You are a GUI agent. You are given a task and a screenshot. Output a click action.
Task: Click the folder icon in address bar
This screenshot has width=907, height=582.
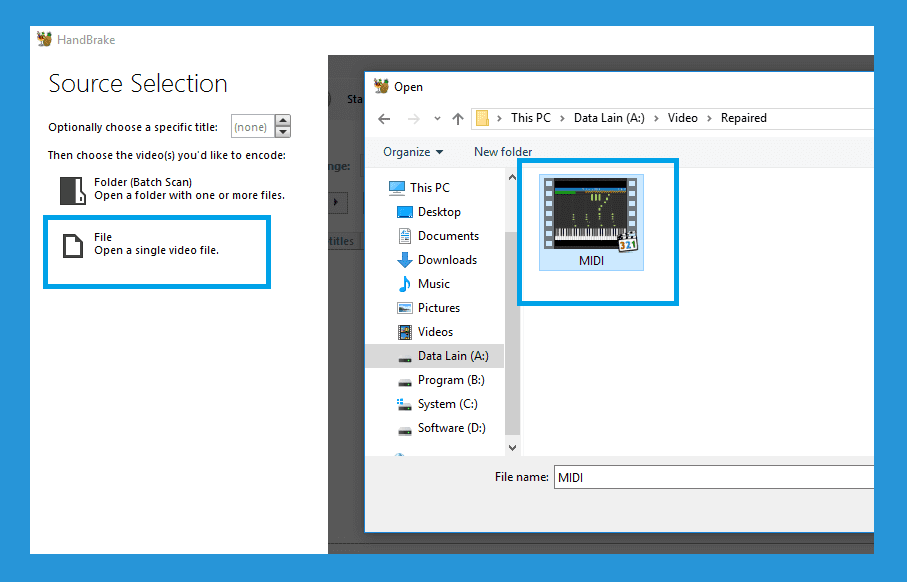[x=482, y=118]
